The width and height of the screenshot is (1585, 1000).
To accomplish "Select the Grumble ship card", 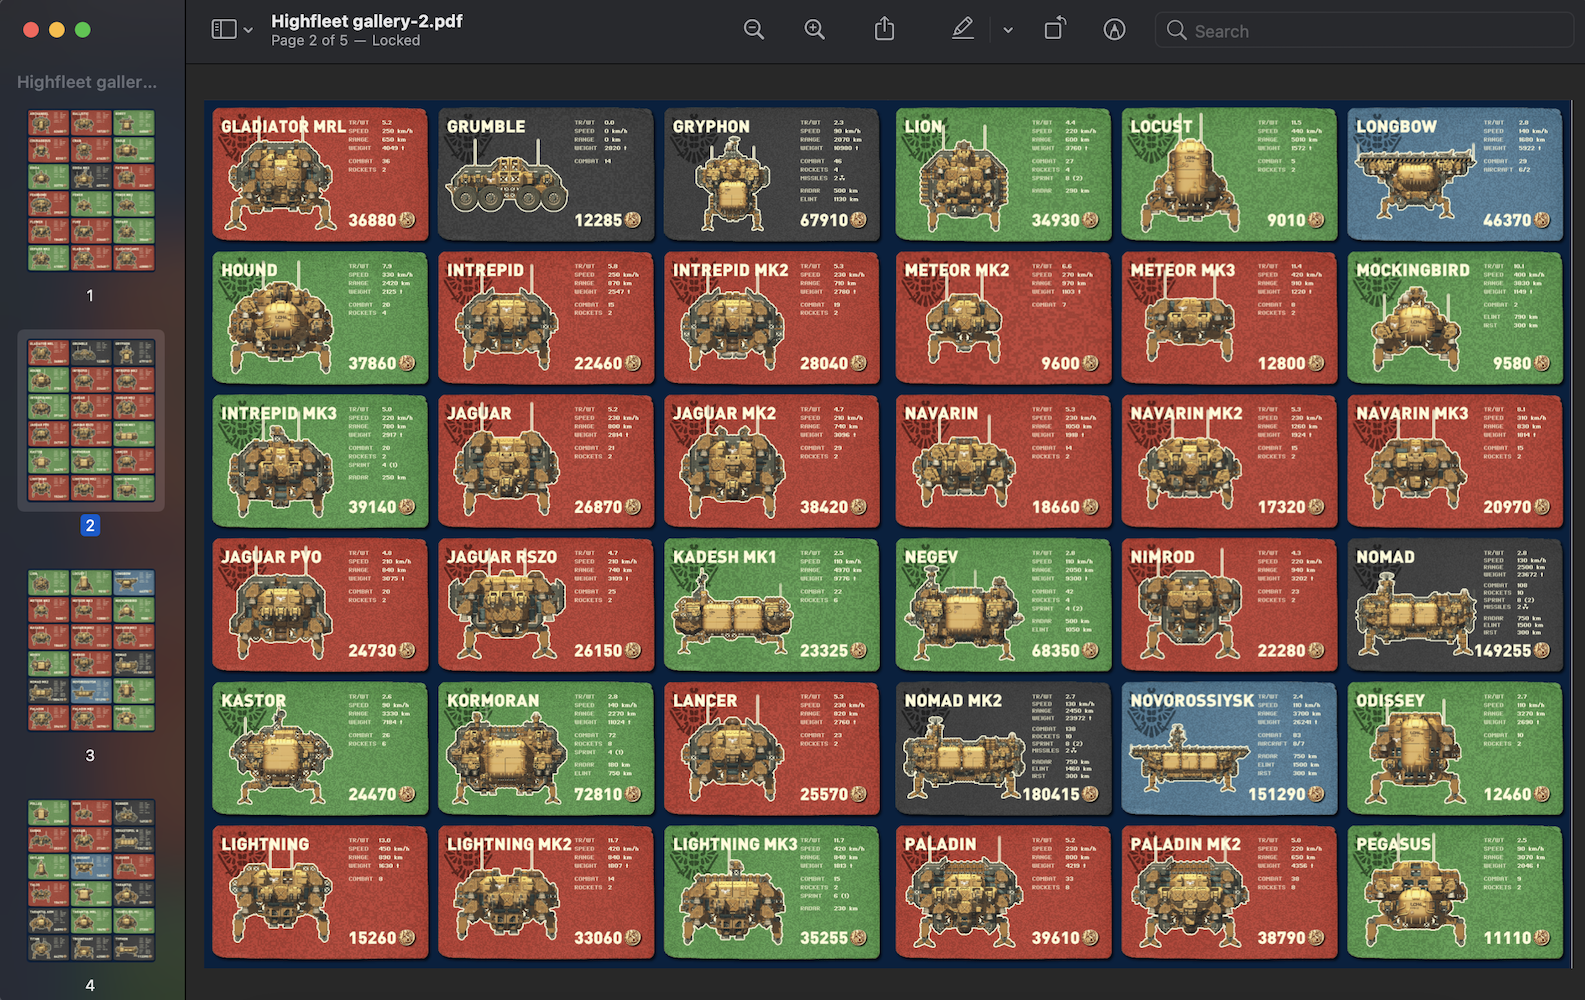I will pyautogui.click(x=546, y=174).
